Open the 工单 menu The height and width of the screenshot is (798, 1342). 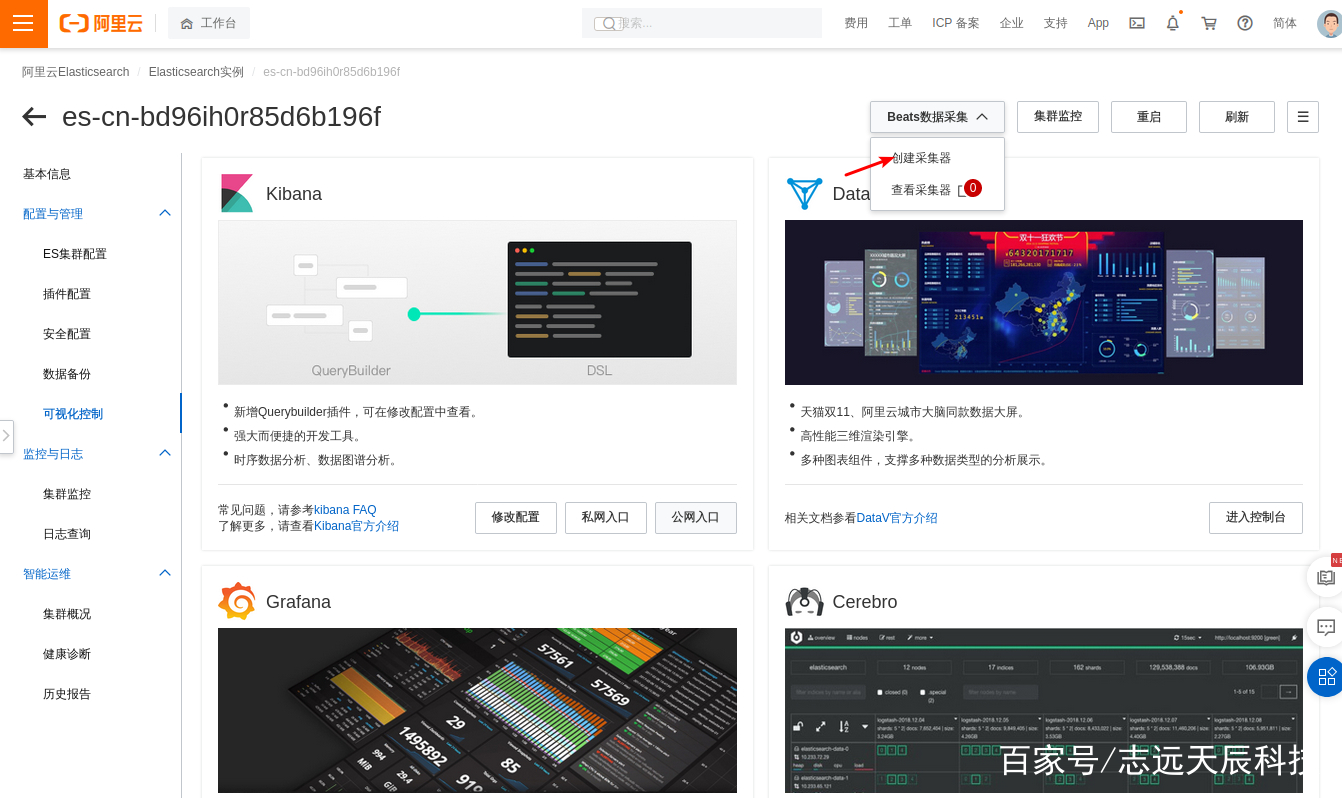[900, 23]
